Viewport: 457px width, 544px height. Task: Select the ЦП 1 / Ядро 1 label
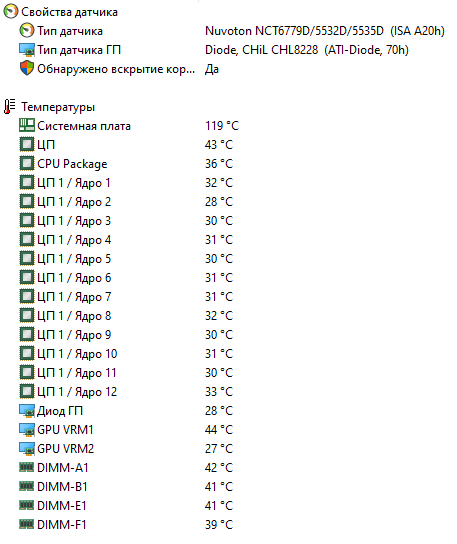pyautogui.click(x=74, y=183)
